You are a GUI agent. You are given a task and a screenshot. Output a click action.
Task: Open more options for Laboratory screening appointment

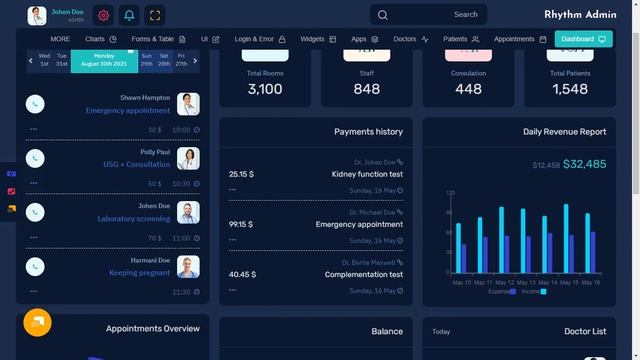[33, 237]
